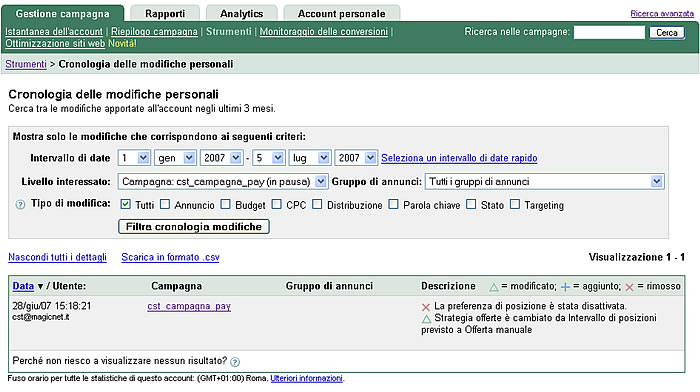Open help icon after 'nessun risultato?' question
This screenshot has height=392, width=700.
235,362
